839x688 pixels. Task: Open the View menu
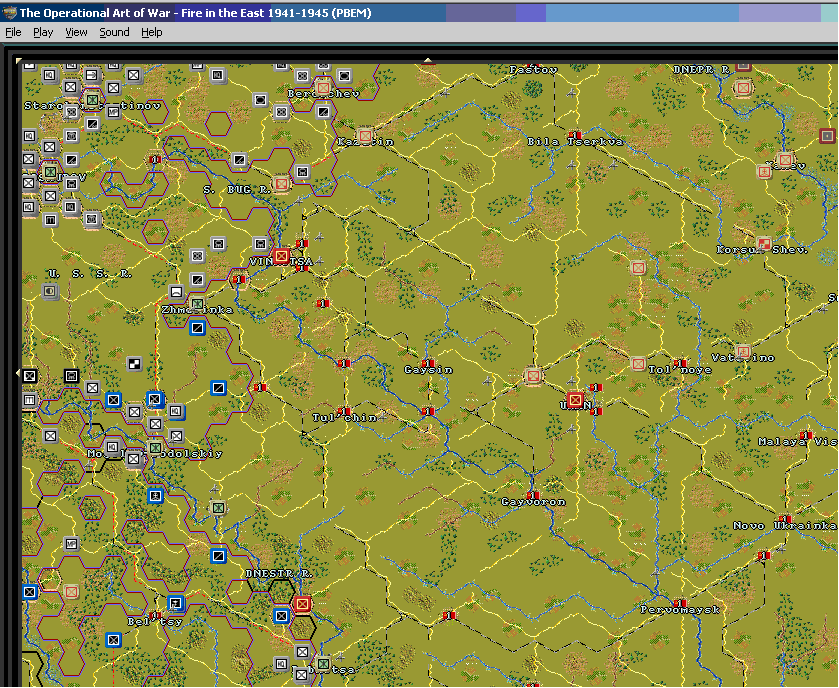click(76, 32)
